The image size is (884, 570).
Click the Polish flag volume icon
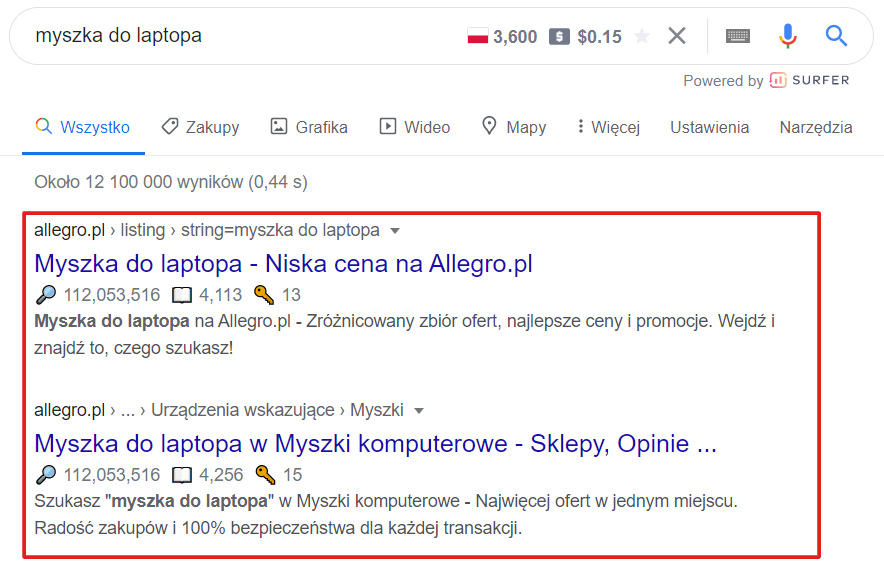pyautogui.click(x=478, y=36)
